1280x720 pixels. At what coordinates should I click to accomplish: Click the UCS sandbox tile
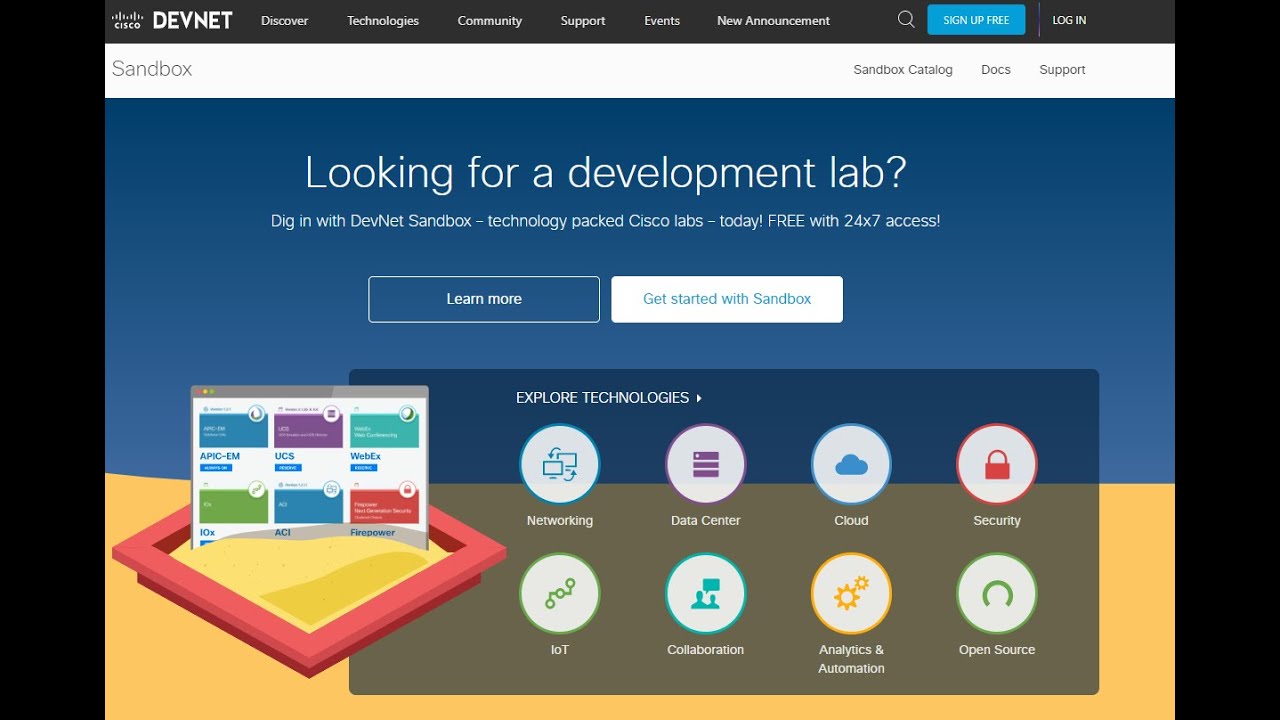309,437
